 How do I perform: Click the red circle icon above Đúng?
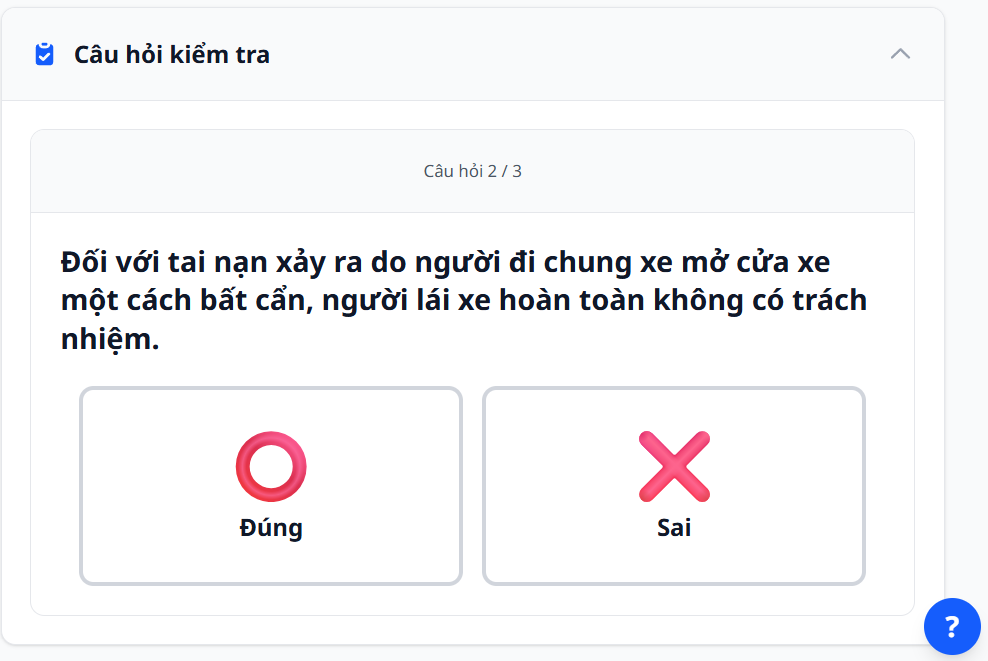[x=271, y=466]
